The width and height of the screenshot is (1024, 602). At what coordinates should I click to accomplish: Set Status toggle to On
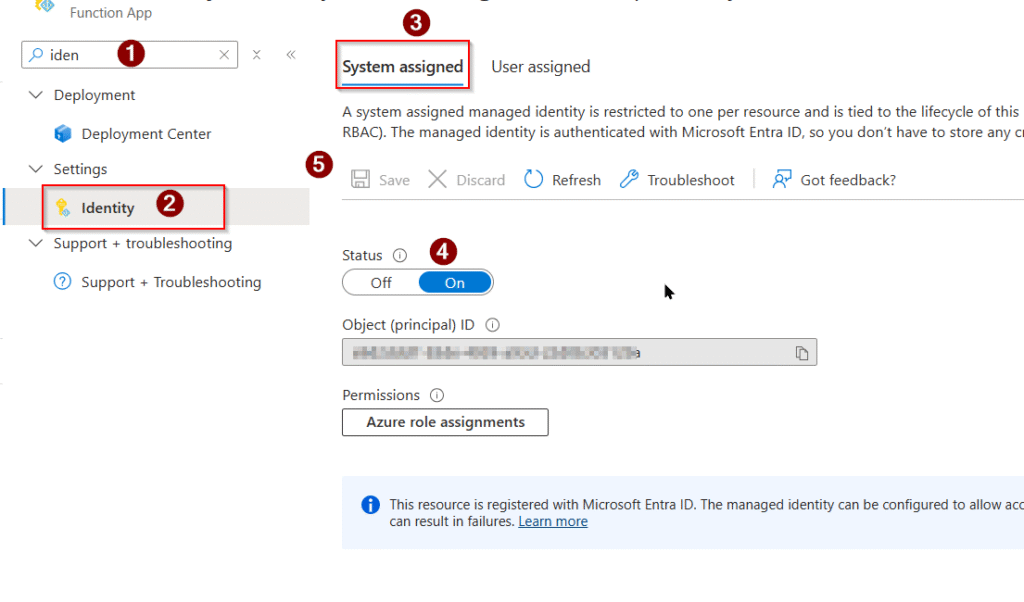[455, 283]
